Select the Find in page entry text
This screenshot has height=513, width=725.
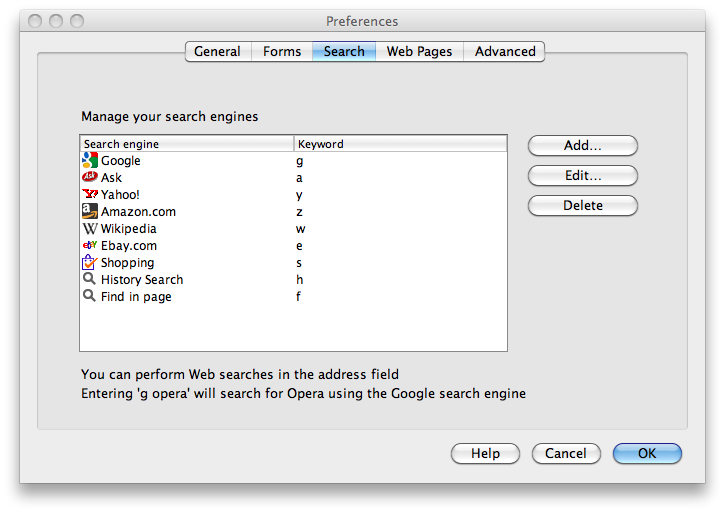[136, 297]
